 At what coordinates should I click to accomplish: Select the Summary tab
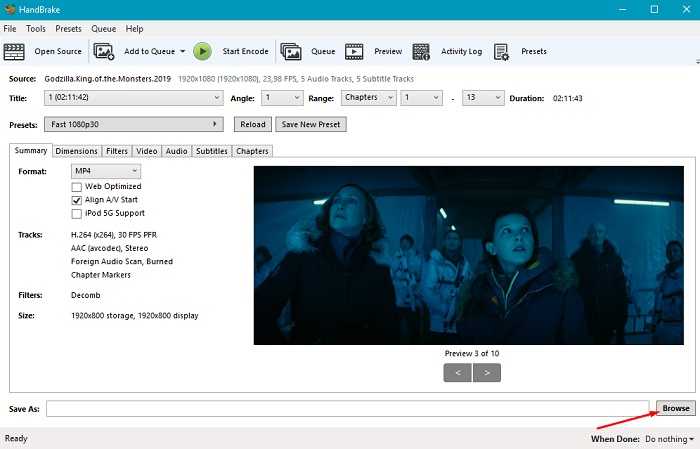[31, 150]
